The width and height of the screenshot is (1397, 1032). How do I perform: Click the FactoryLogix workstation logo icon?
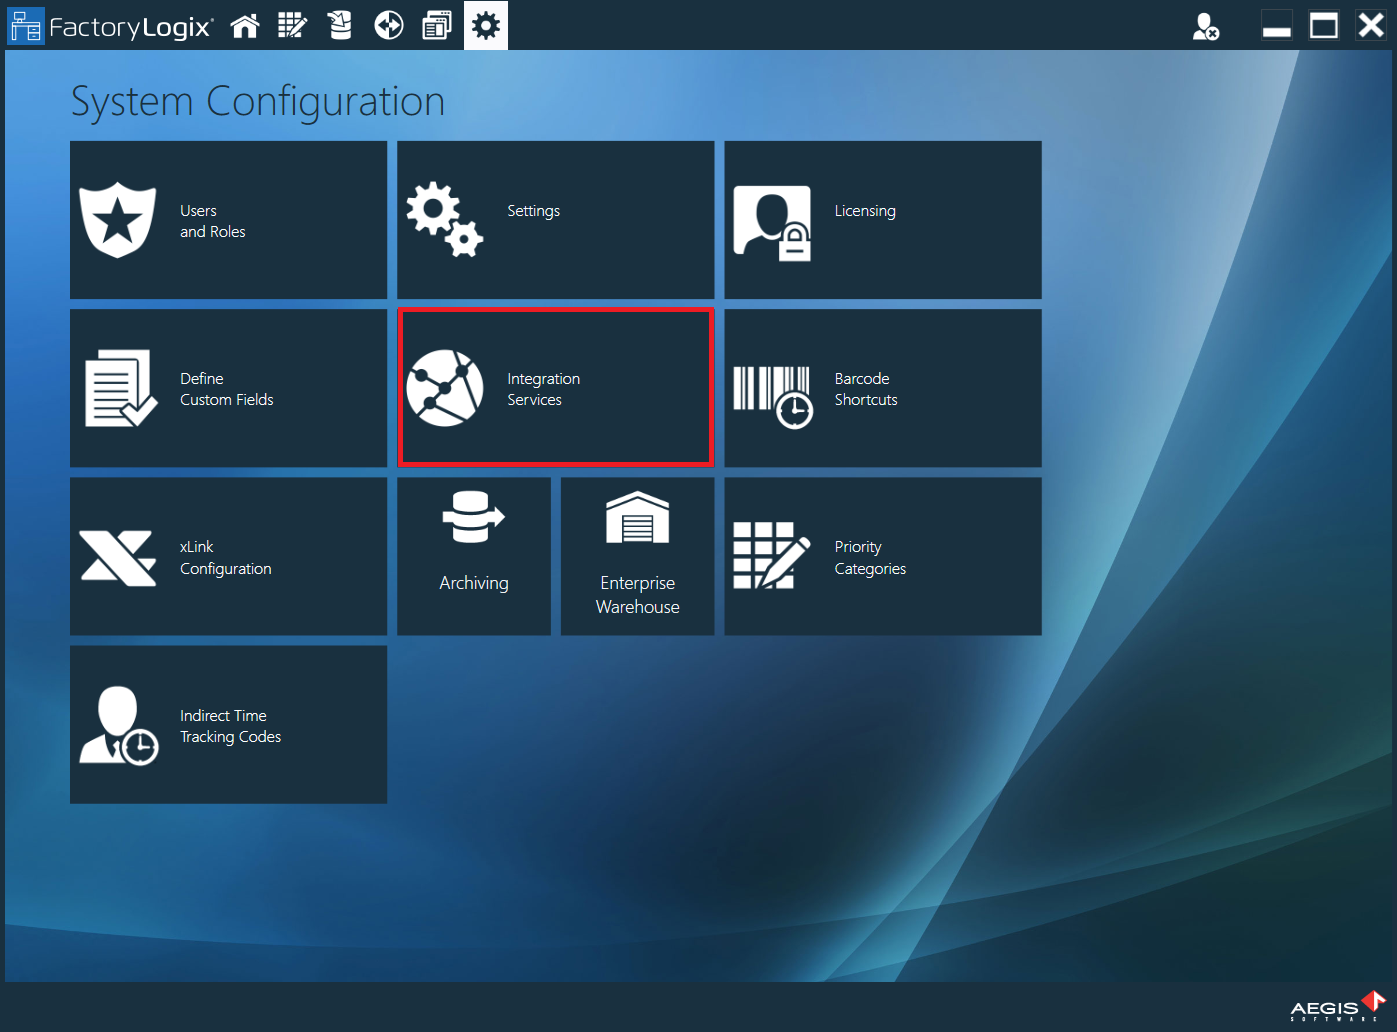pos(26,25)
